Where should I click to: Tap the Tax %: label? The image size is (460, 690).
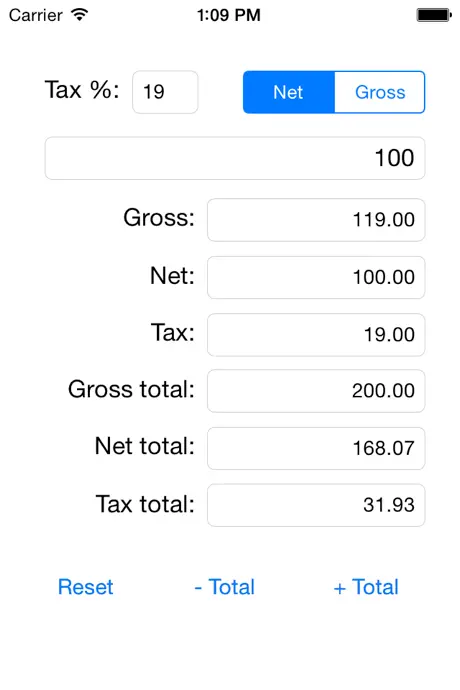[82, 90]
